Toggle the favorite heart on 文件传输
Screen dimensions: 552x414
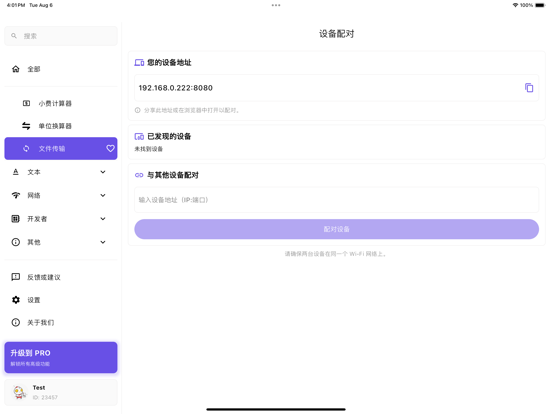click(x=110, y=149)
